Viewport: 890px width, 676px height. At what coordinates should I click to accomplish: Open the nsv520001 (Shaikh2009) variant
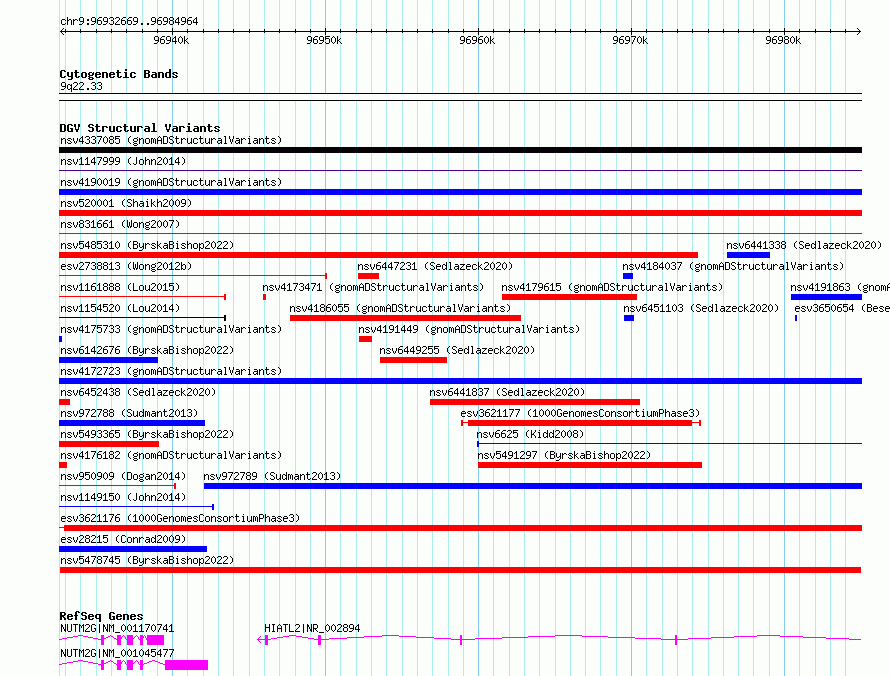click(x=126, y=203)
